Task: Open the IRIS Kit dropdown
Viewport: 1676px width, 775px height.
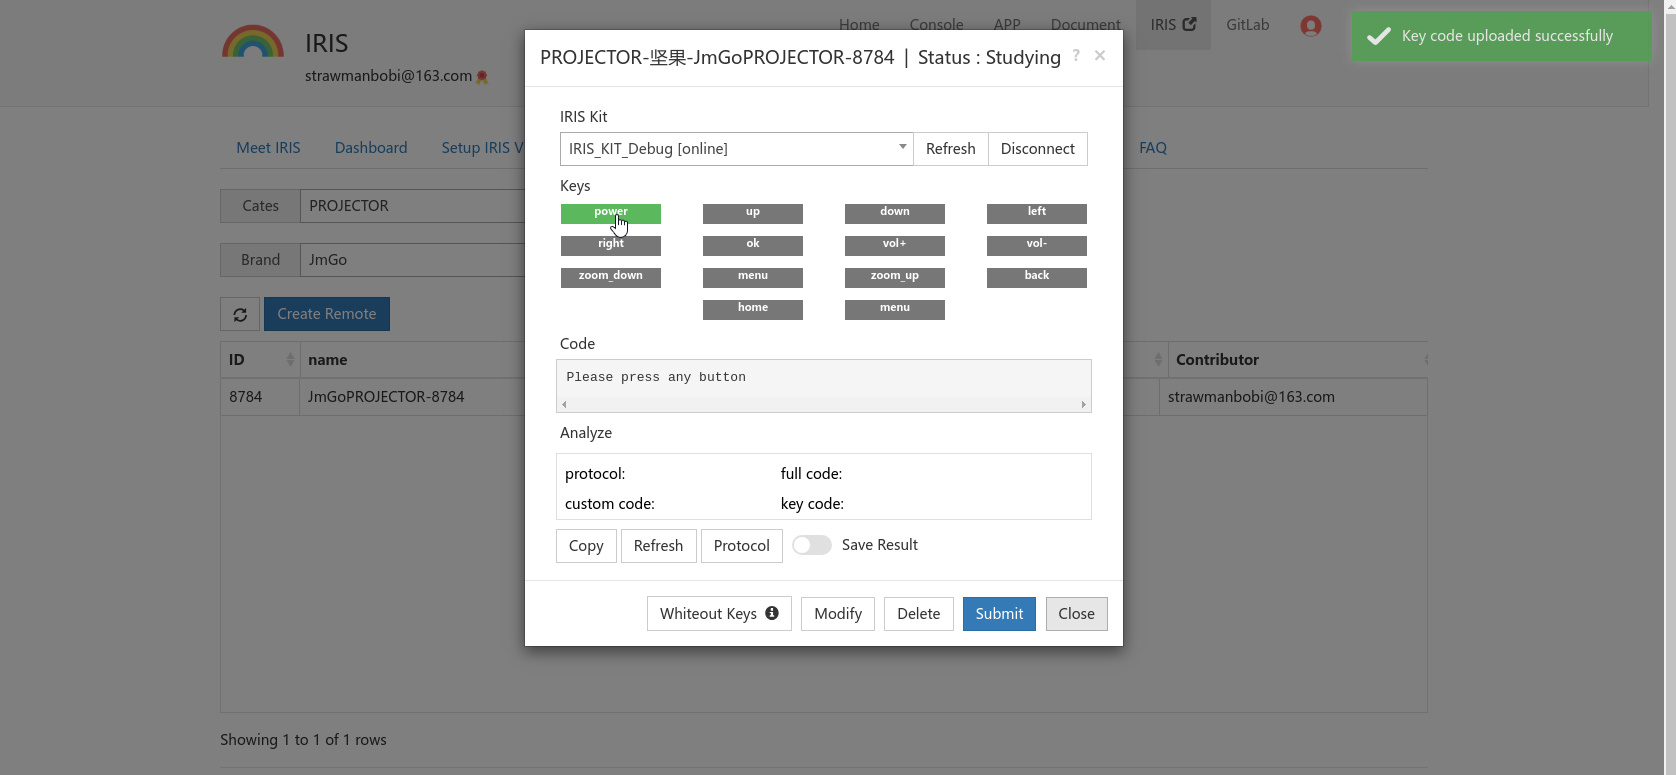Action: [735, 149]
